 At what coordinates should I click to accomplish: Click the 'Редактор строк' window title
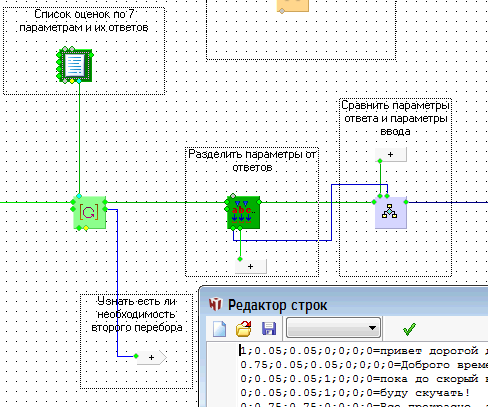point(277,305)
